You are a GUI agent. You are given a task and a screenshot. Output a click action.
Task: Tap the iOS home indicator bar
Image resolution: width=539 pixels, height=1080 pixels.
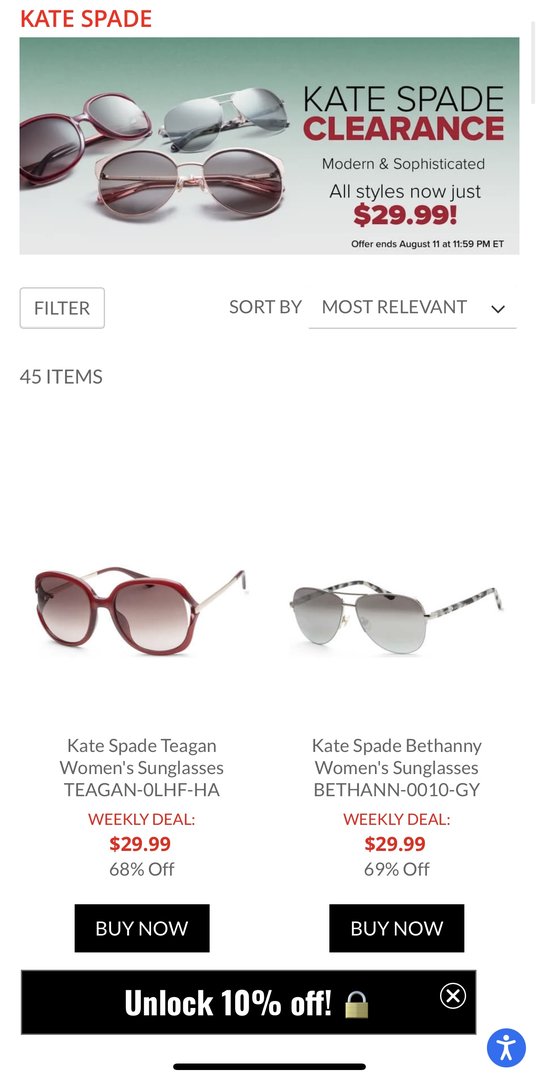click(269, 1066)
